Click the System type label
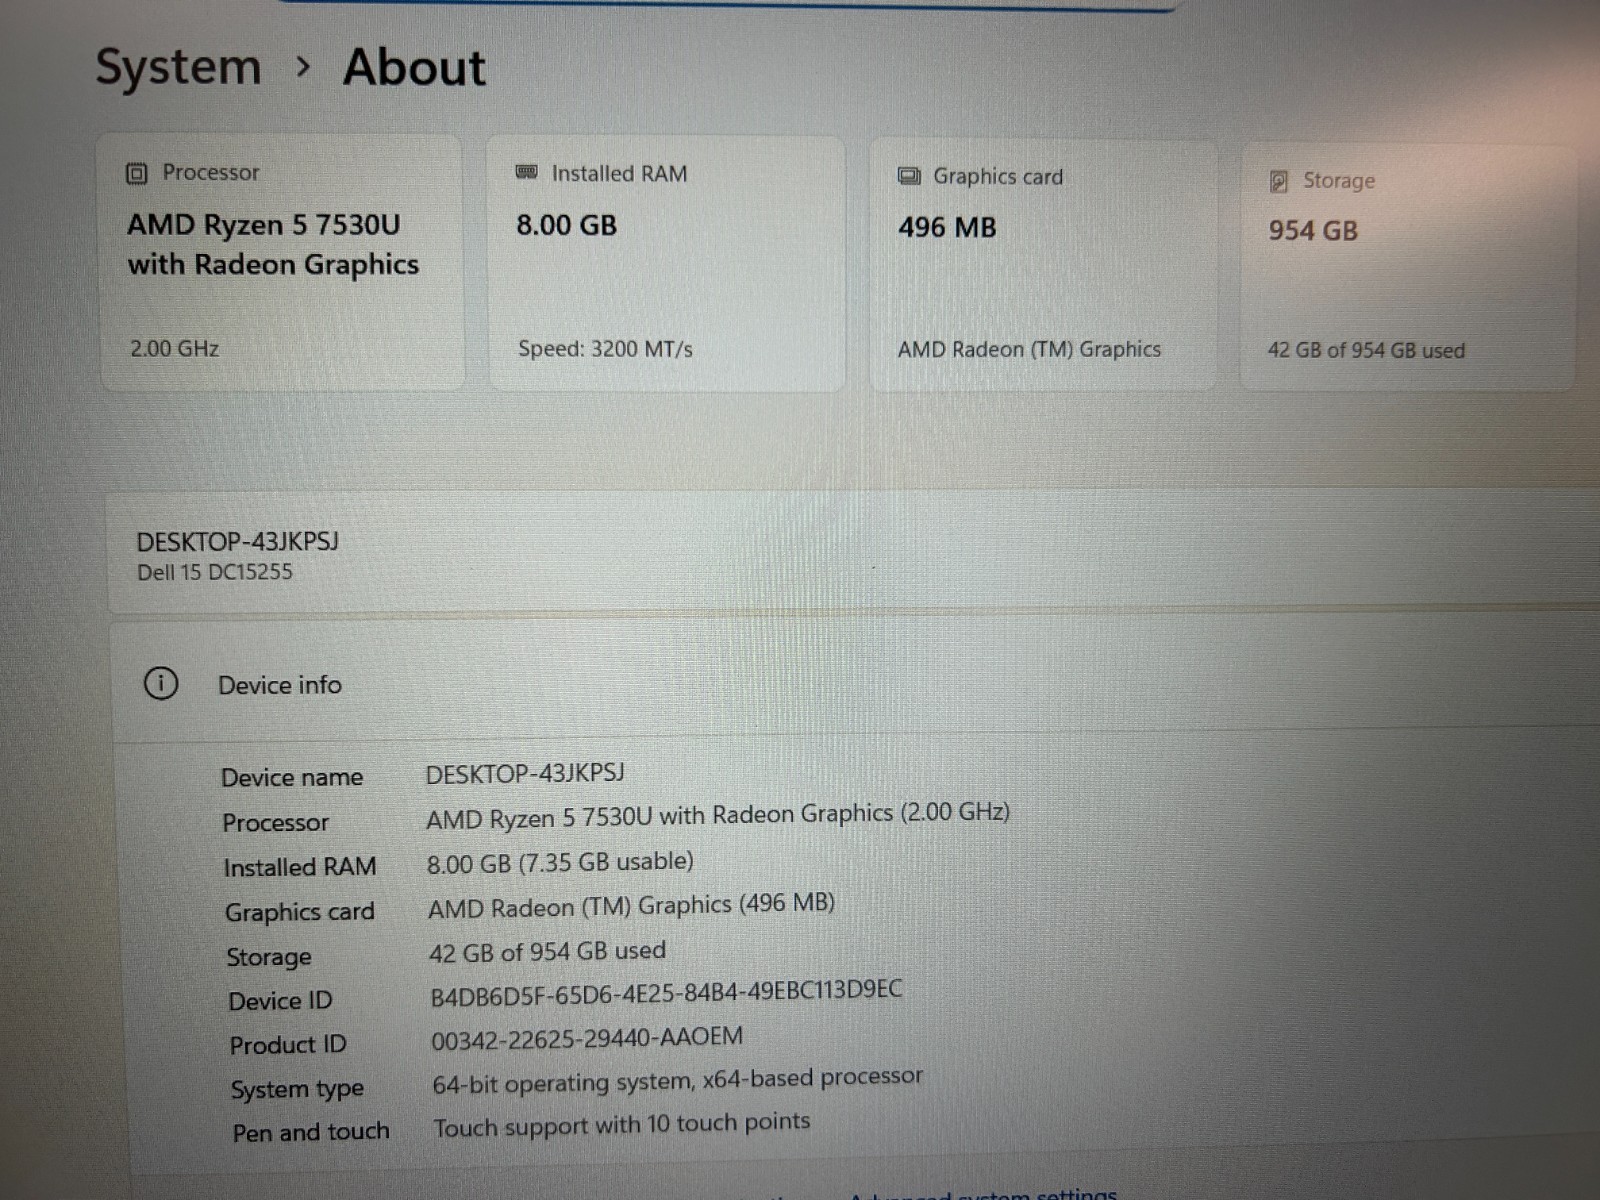This screenshot has width=1600, height=1200. click(297, 1089)
